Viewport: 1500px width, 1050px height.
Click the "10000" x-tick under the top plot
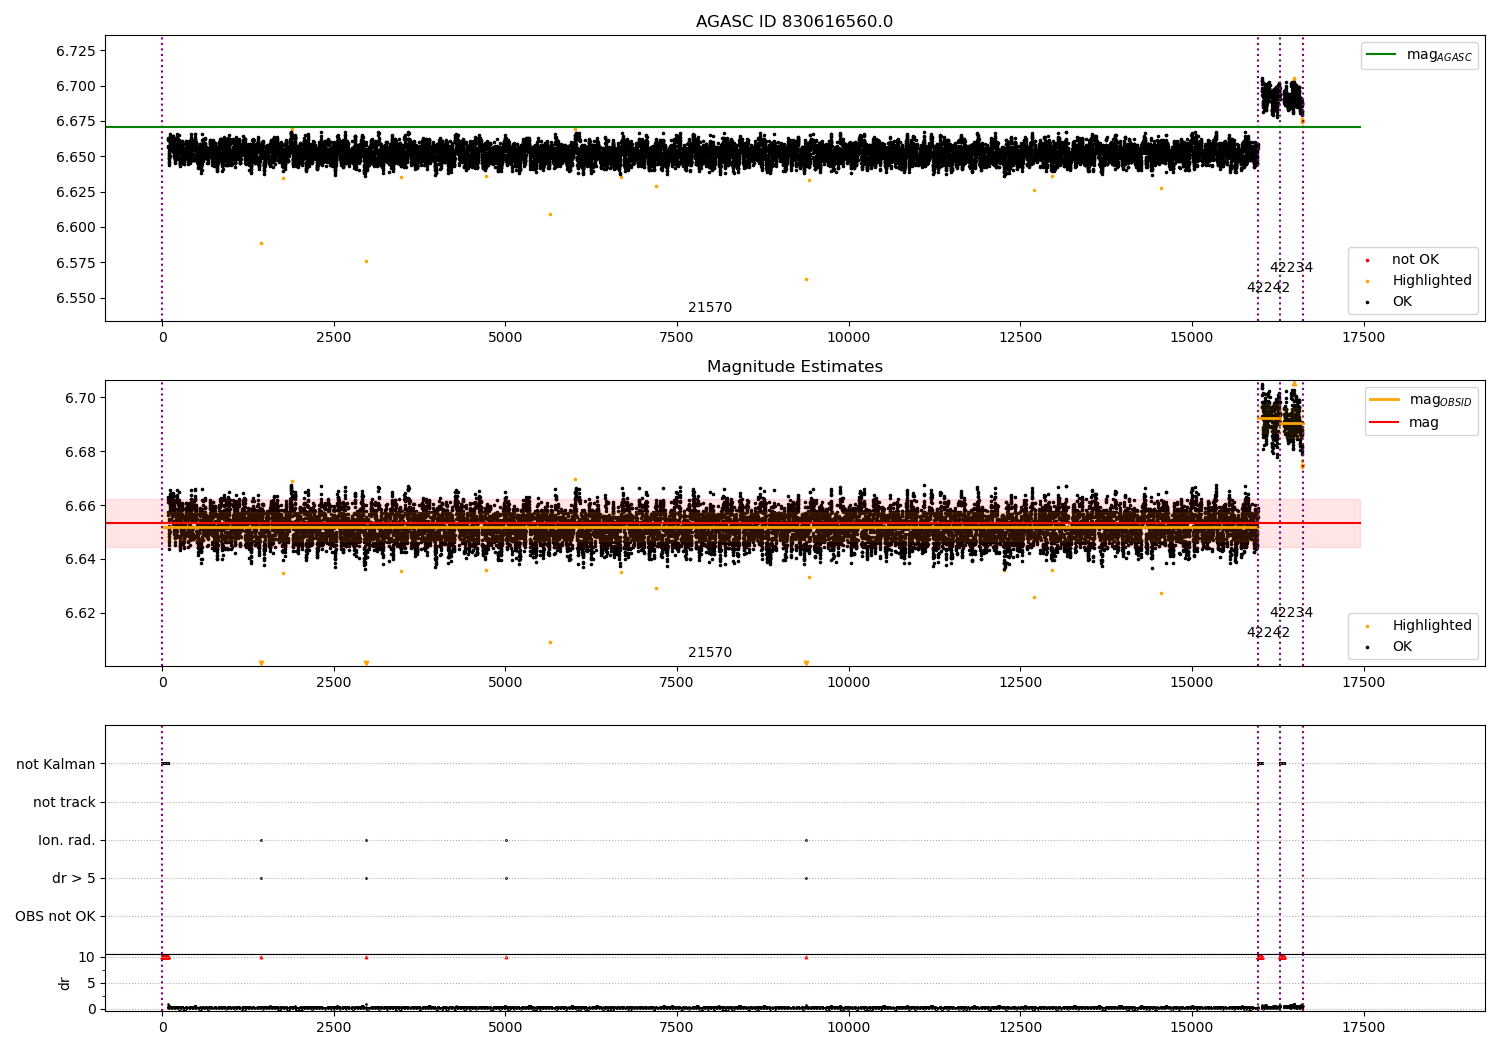tap(849, 338)
